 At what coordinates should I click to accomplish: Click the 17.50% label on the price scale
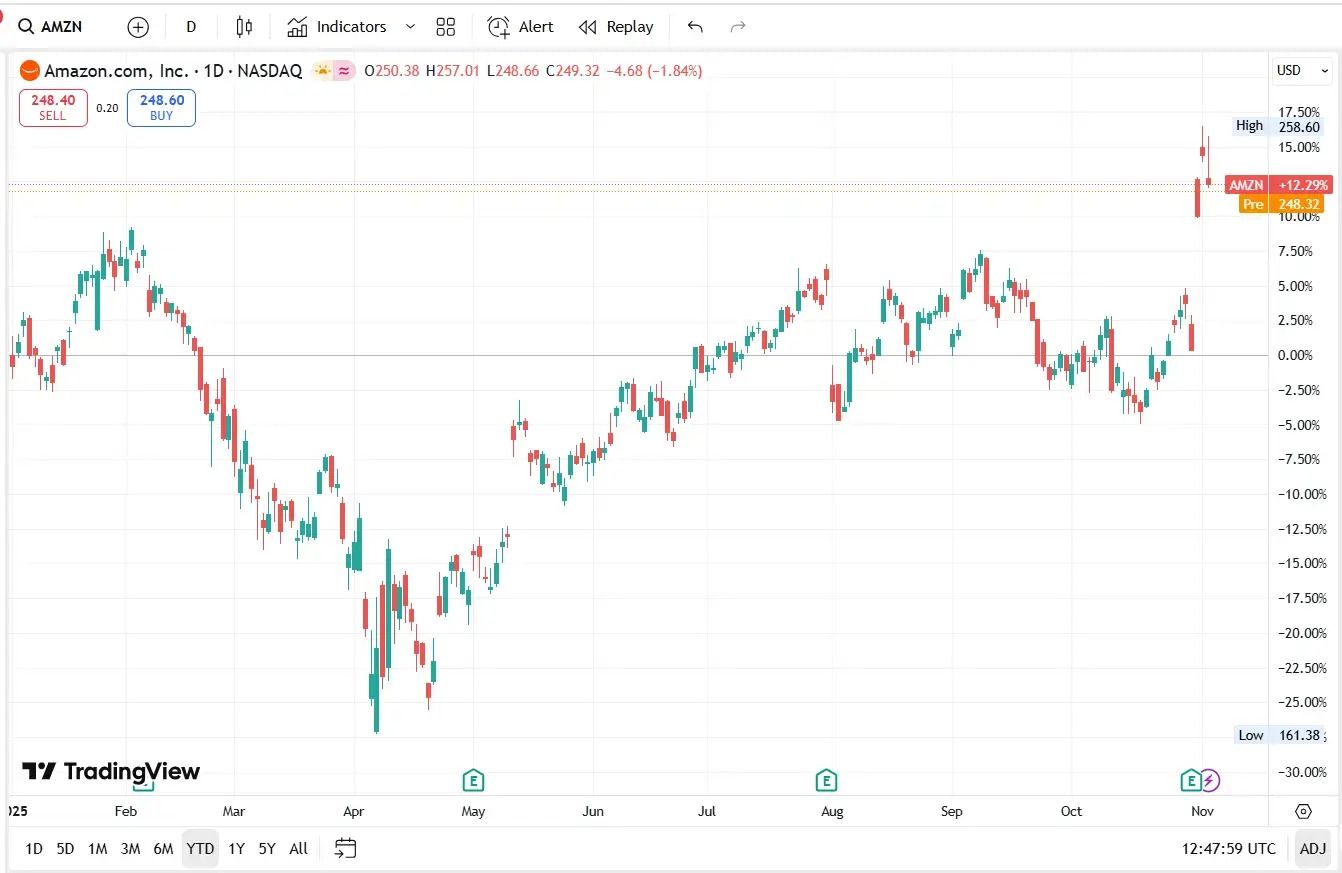click(1299, 112)
